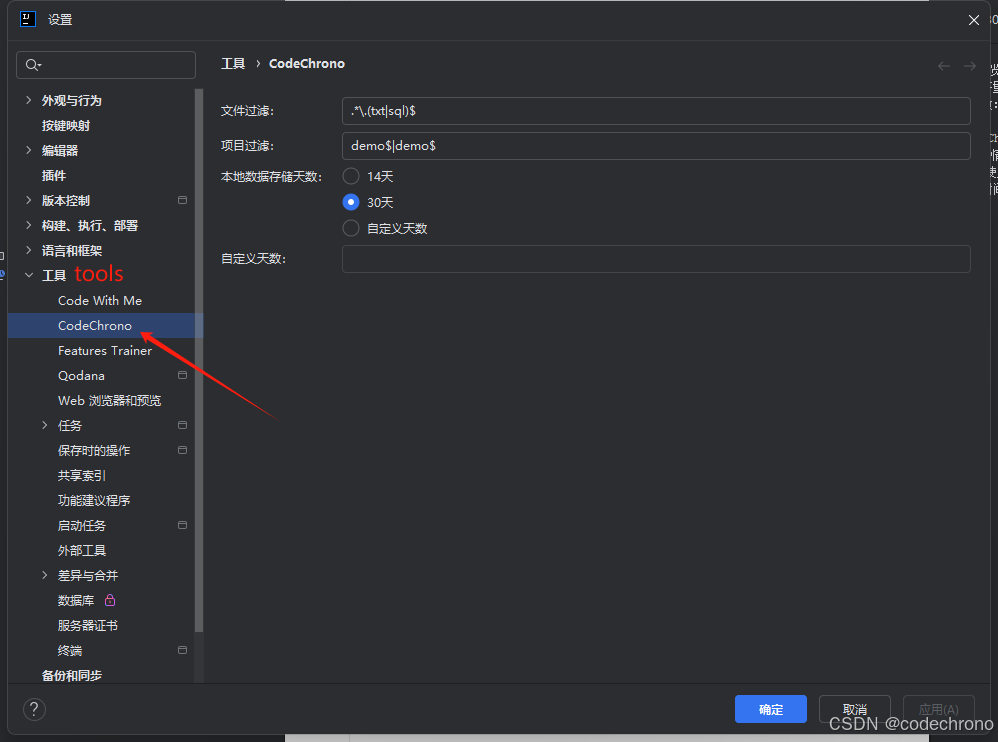Image resolution: width=998 pixels, height=742 pixels.
Task: Select the 14天 storage radio button
Action: 351,176
